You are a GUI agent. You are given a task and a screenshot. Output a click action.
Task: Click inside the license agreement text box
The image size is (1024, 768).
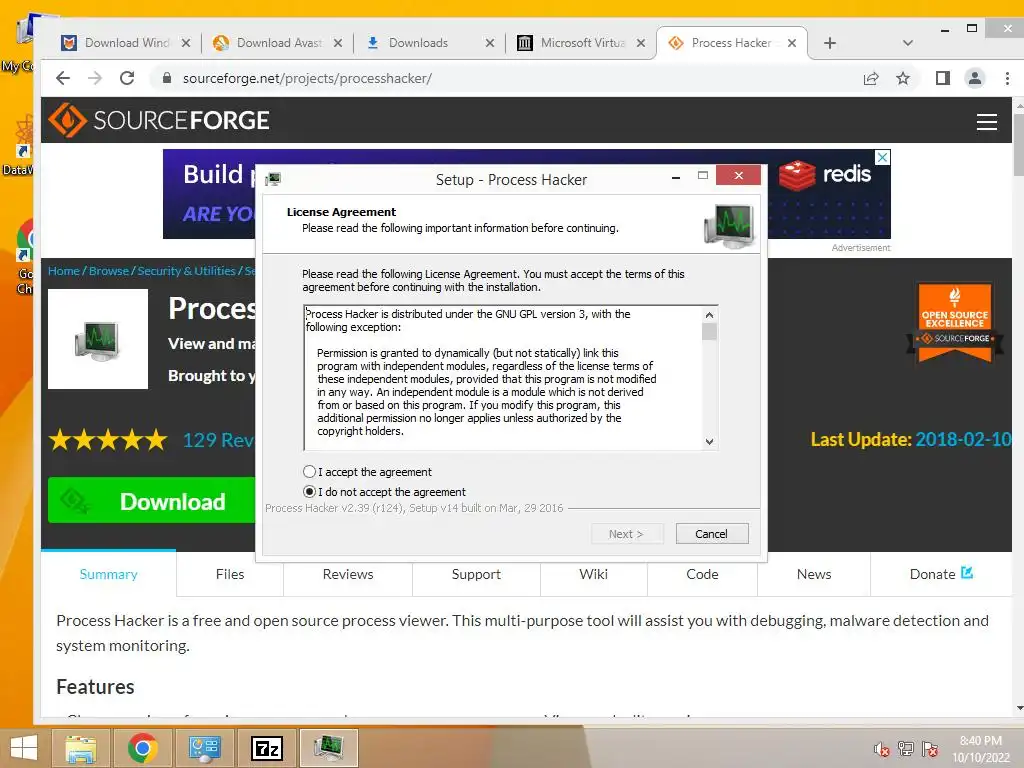click(503, 377)
